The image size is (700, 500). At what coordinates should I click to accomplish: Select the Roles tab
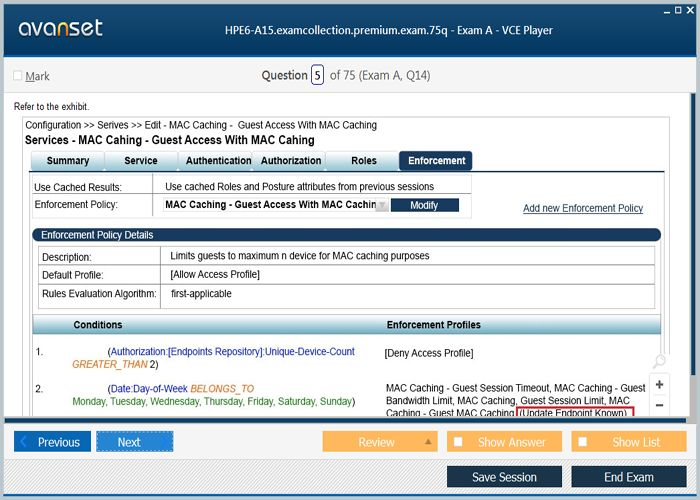(x=364, y=161)
